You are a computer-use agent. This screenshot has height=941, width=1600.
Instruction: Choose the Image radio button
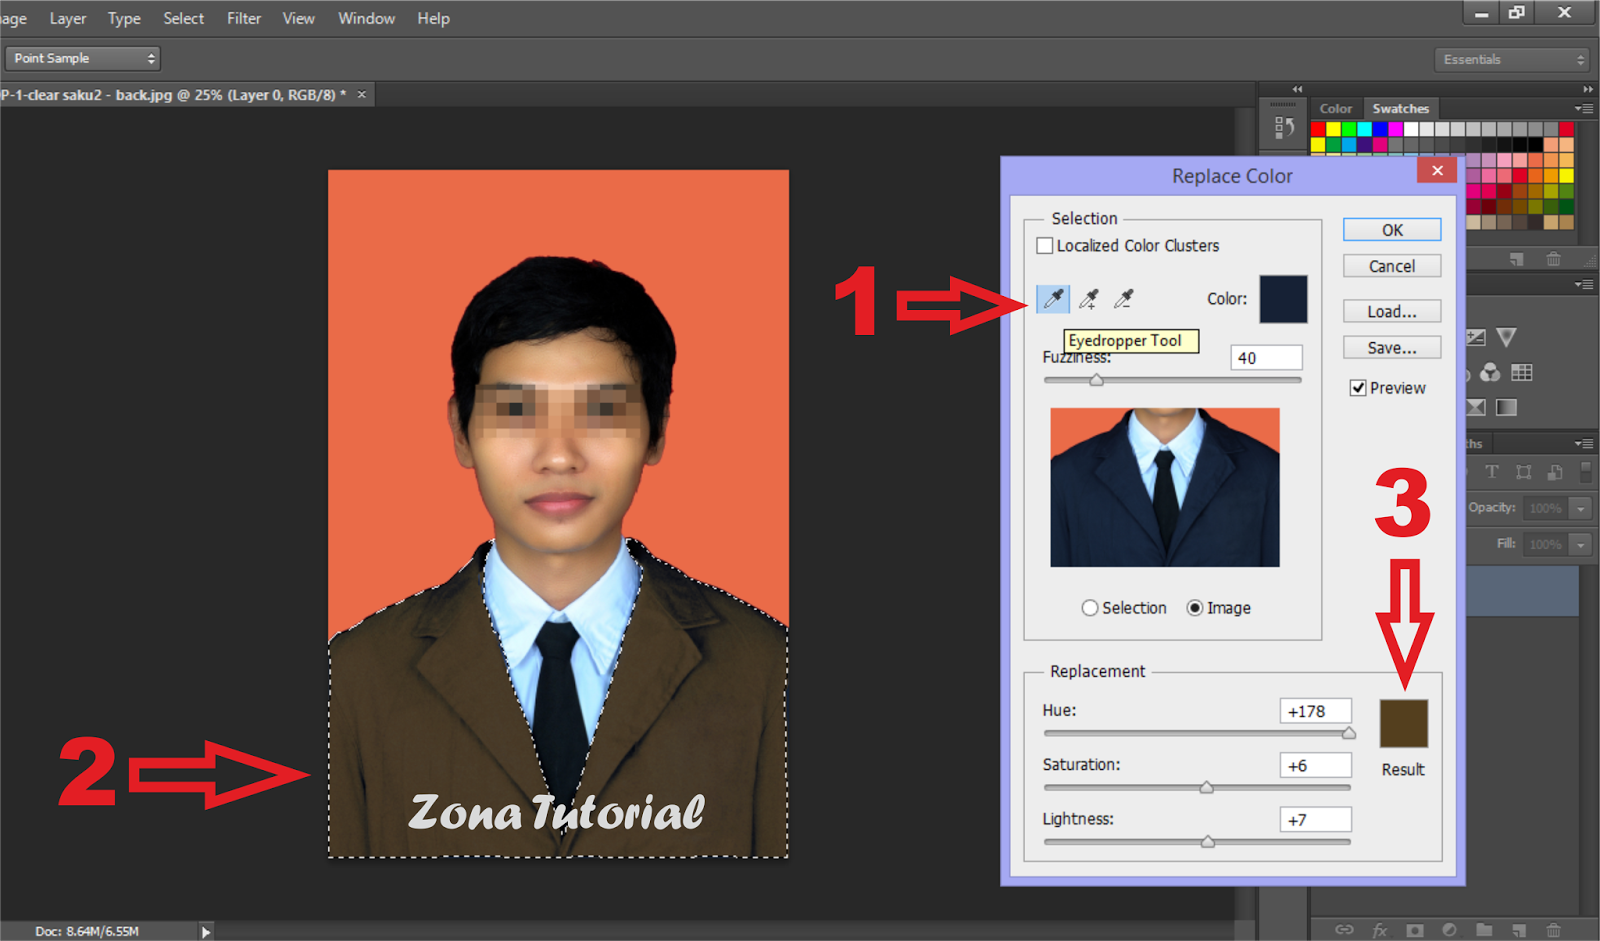1195,608
